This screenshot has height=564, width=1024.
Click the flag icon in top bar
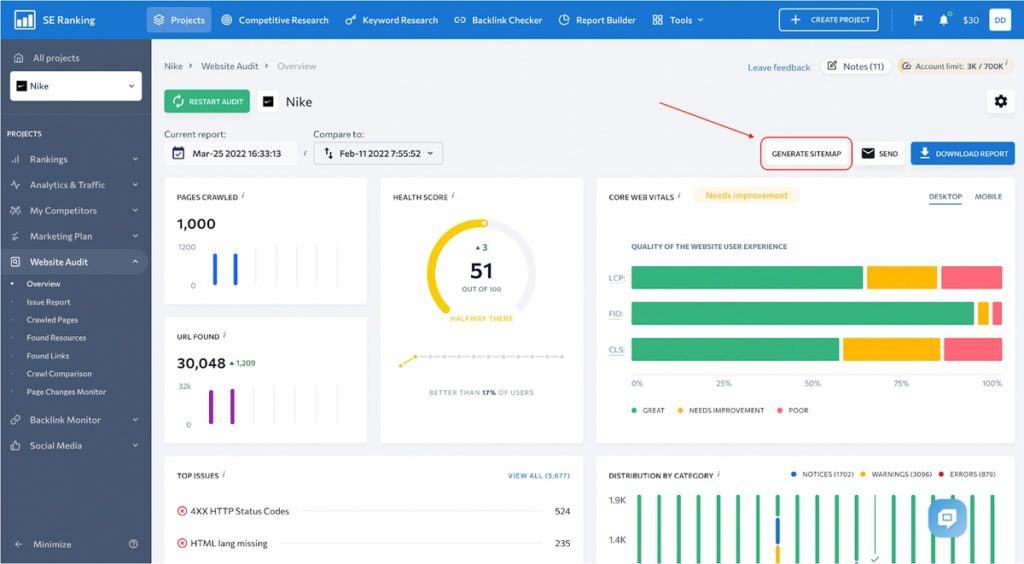tap(918, 20)
